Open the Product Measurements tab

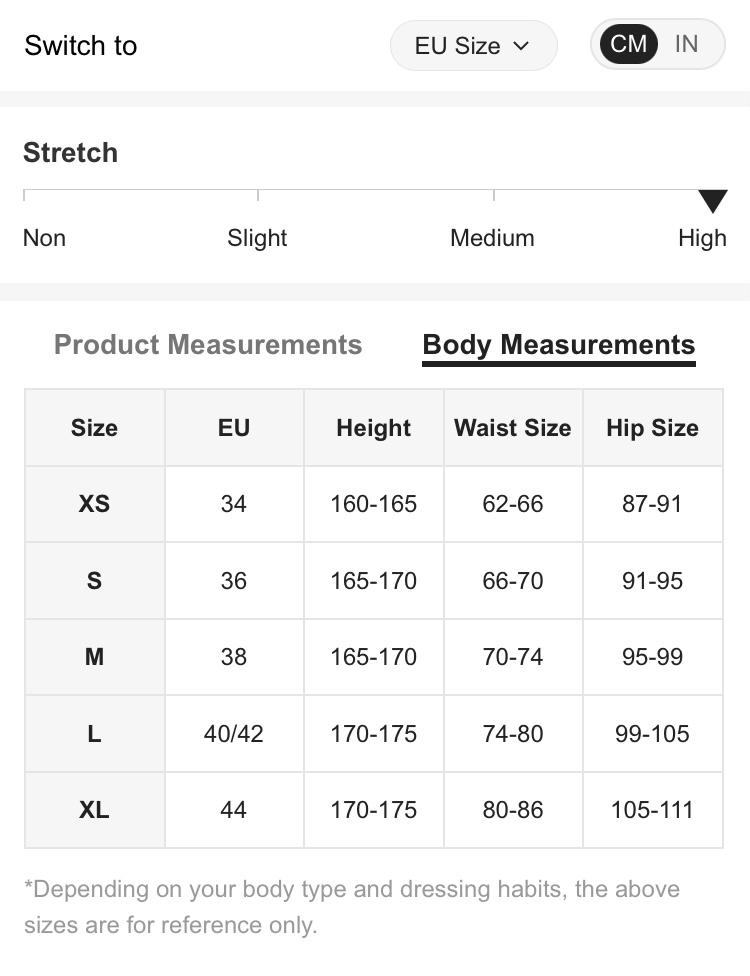(x=208, y=345)
